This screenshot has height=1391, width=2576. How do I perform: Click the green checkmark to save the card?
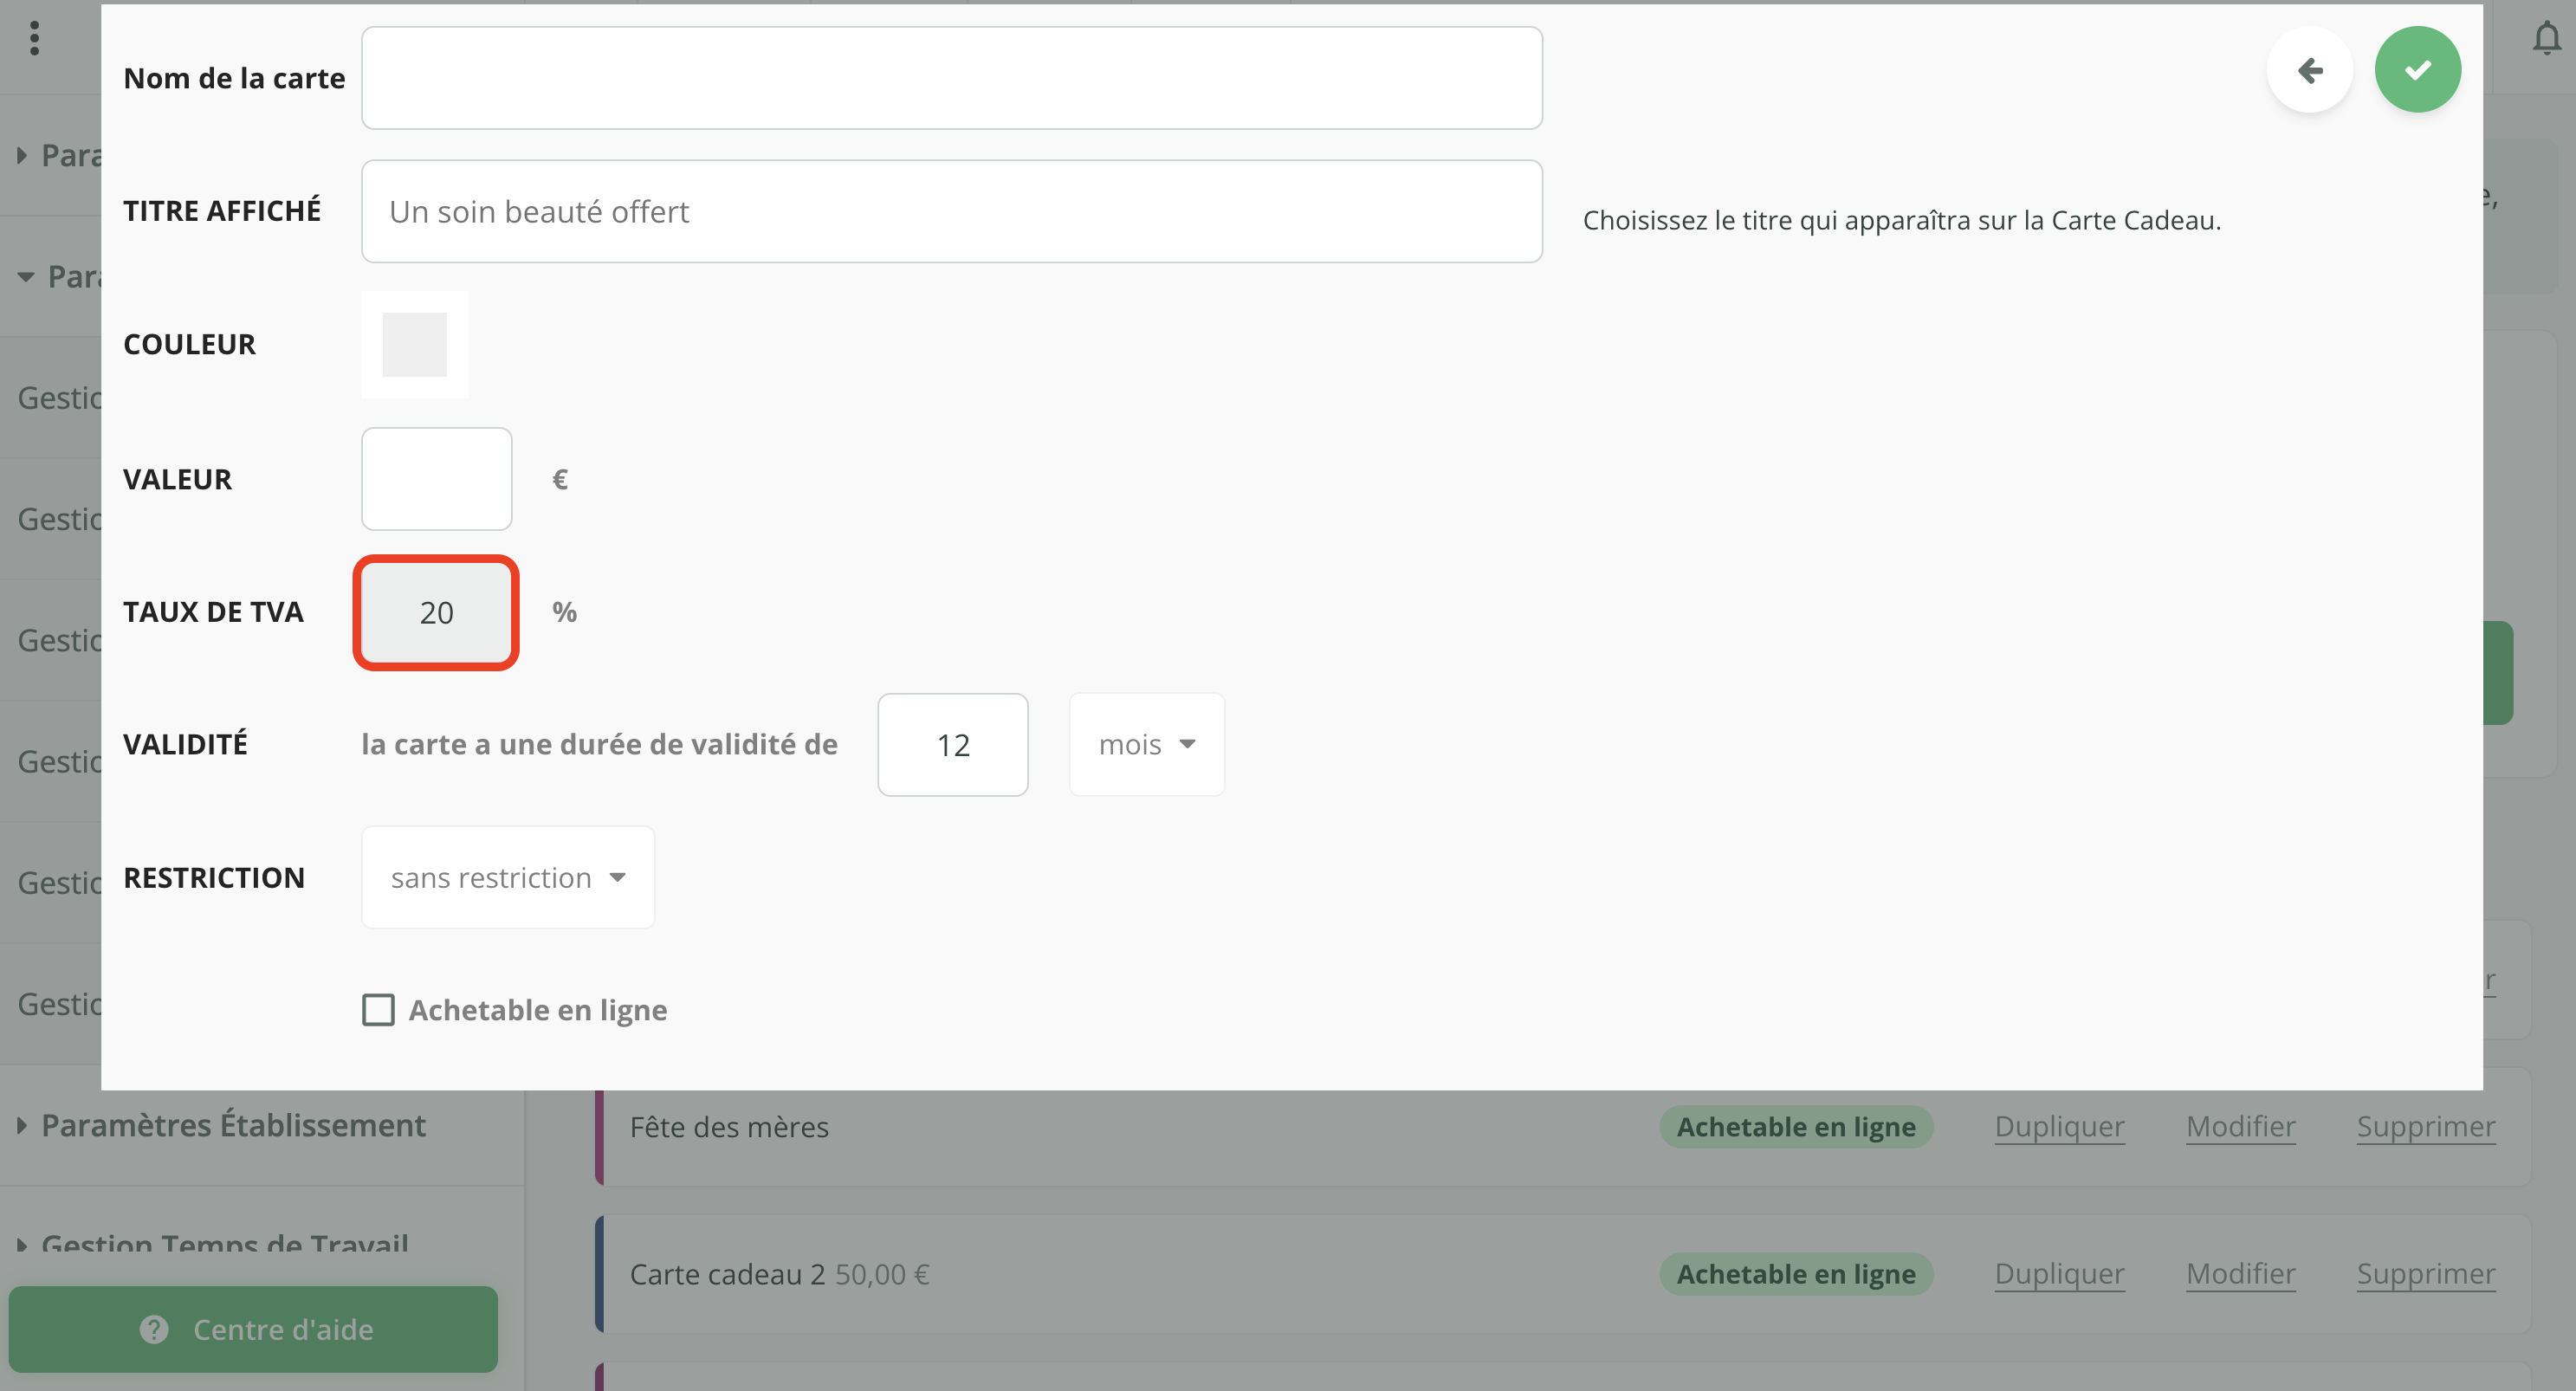tap(2418, 69)
